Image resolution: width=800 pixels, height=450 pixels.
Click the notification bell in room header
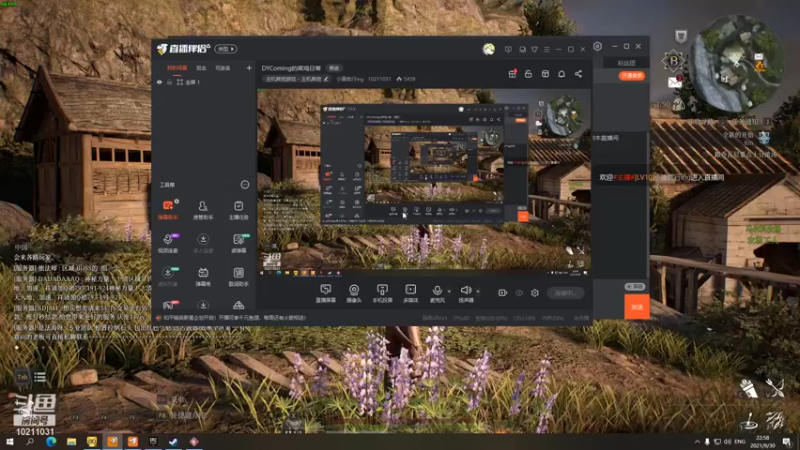561,74
